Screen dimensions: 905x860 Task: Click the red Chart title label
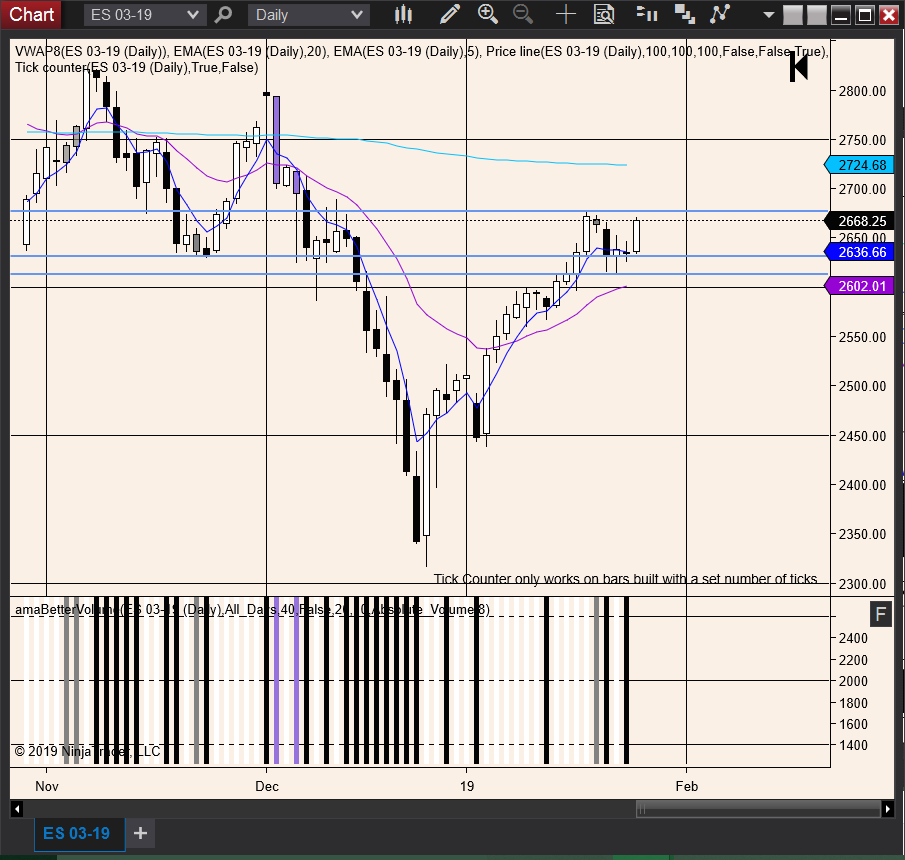[x=31, y=14]
